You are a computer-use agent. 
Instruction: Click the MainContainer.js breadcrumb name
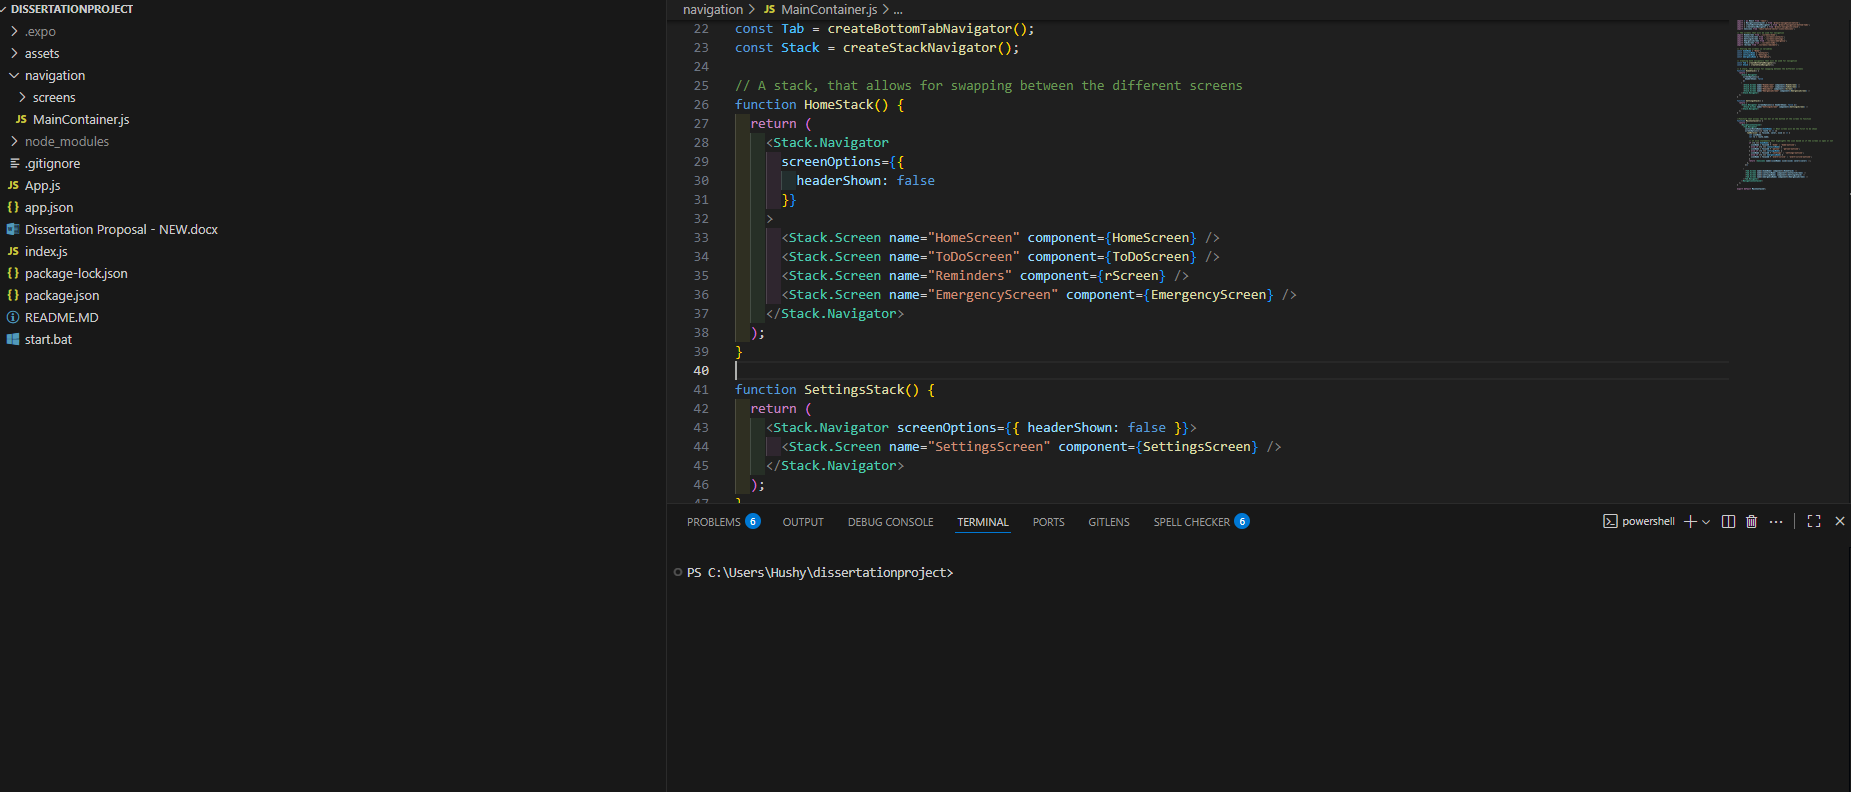coord(829,9)
